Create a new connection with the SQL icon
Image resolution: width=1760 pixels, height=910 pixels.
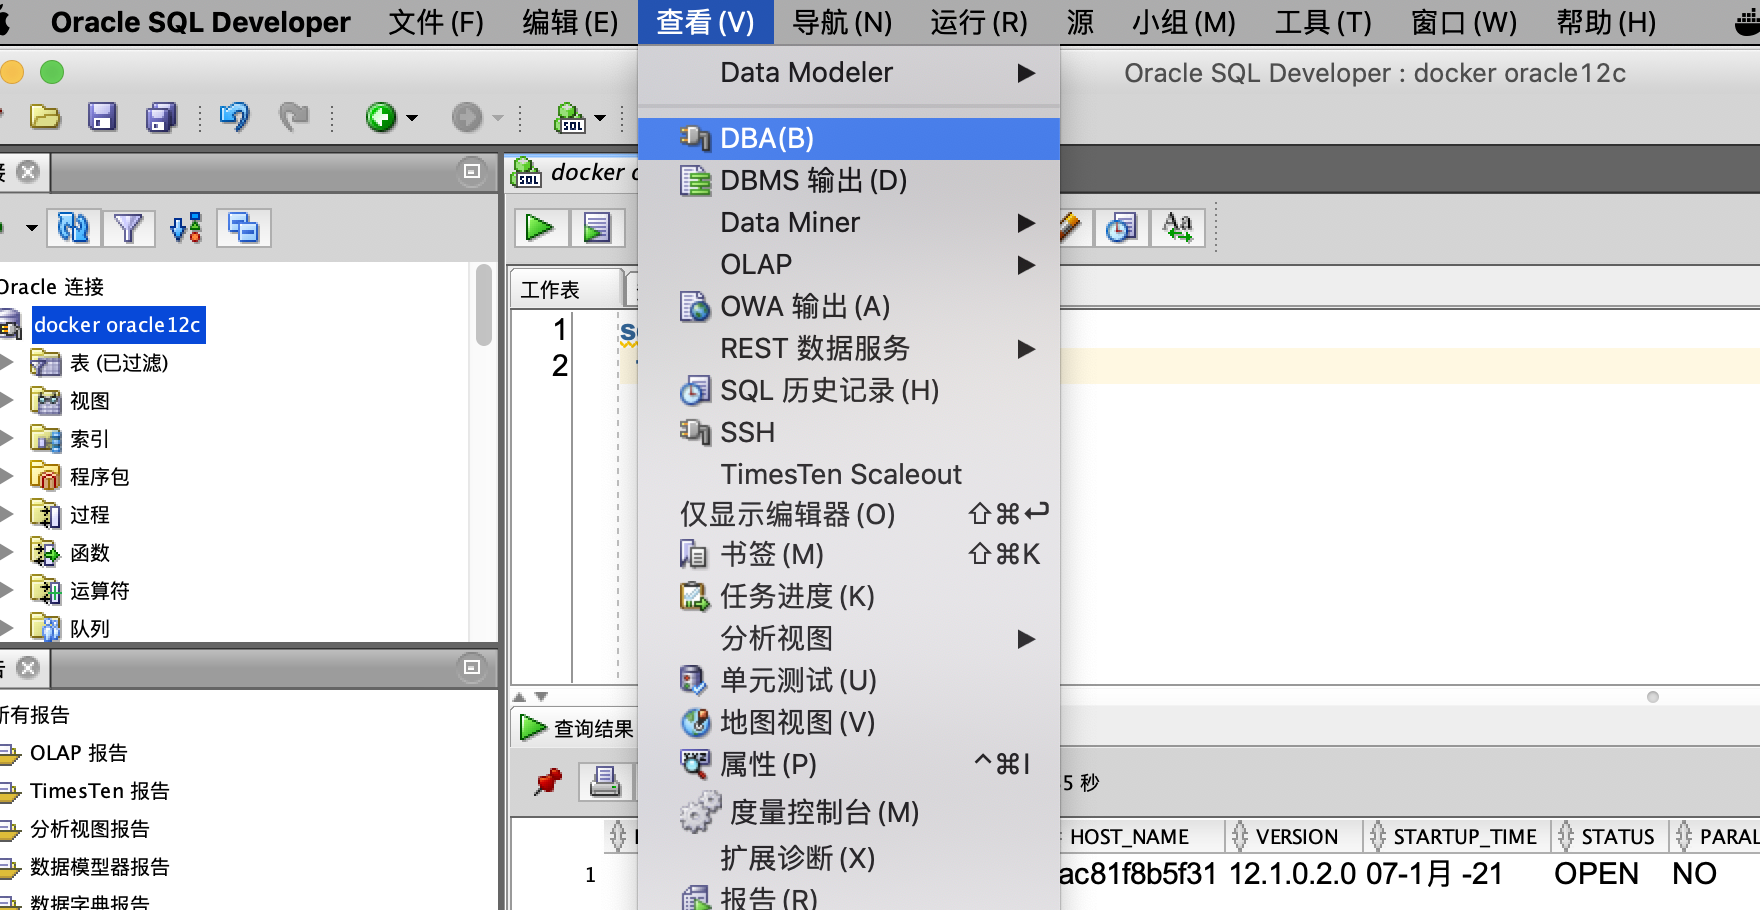click(x=570, y=117)
